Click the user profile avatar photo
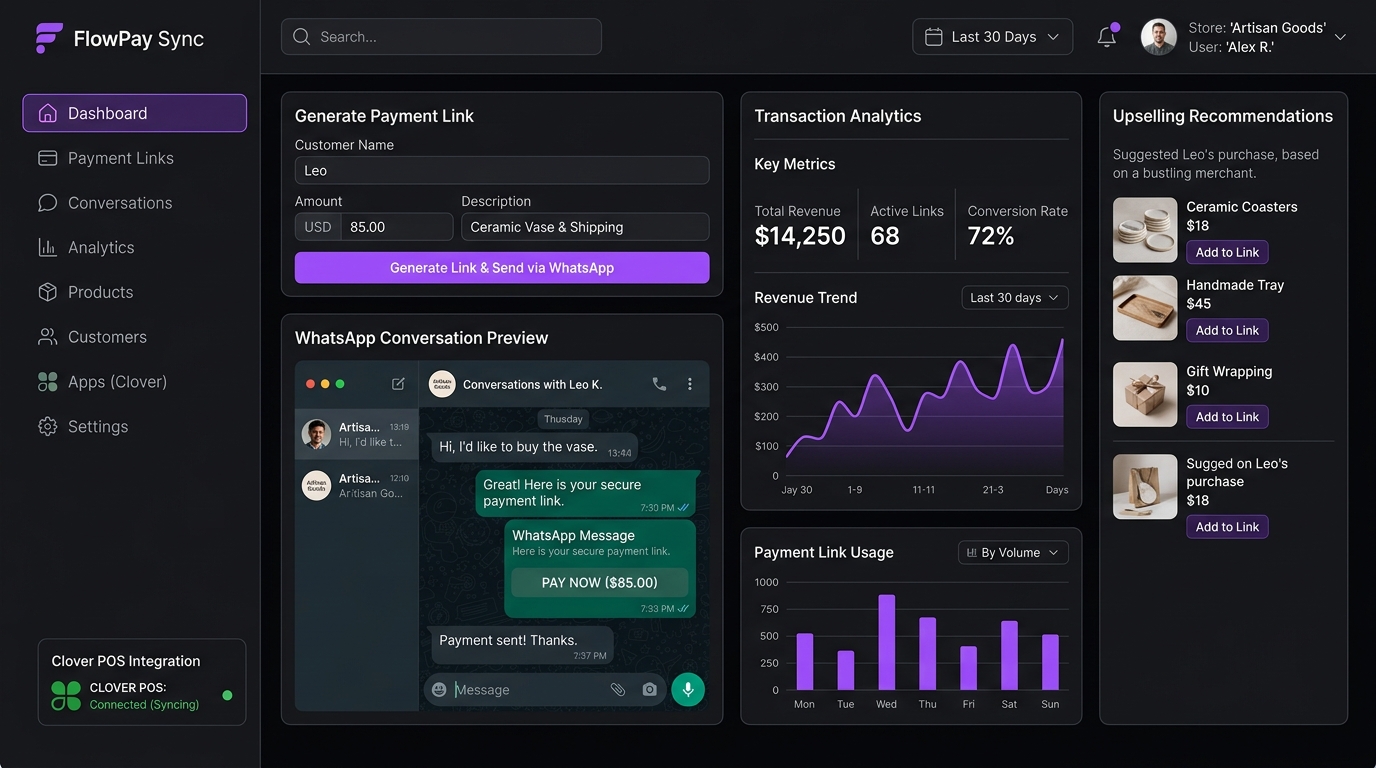The height and width of the screenshot is (768, 1376). coord(1159,37)
